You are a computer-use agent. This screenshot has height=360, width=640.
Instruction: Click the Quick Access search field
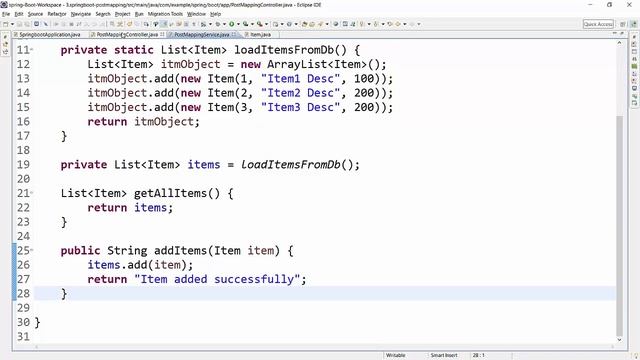click(x=598, y=24)
